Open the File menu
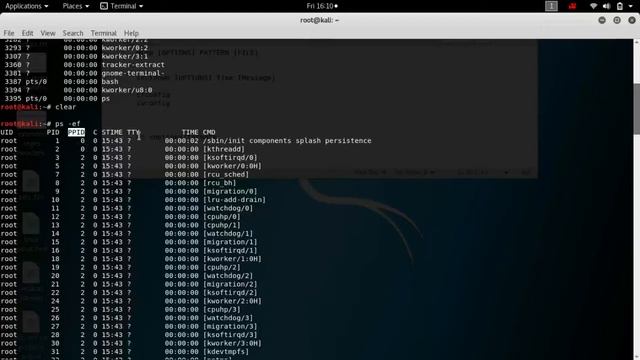Image resolution: width=640 pixels, height=360 pixels. point(9,33)
